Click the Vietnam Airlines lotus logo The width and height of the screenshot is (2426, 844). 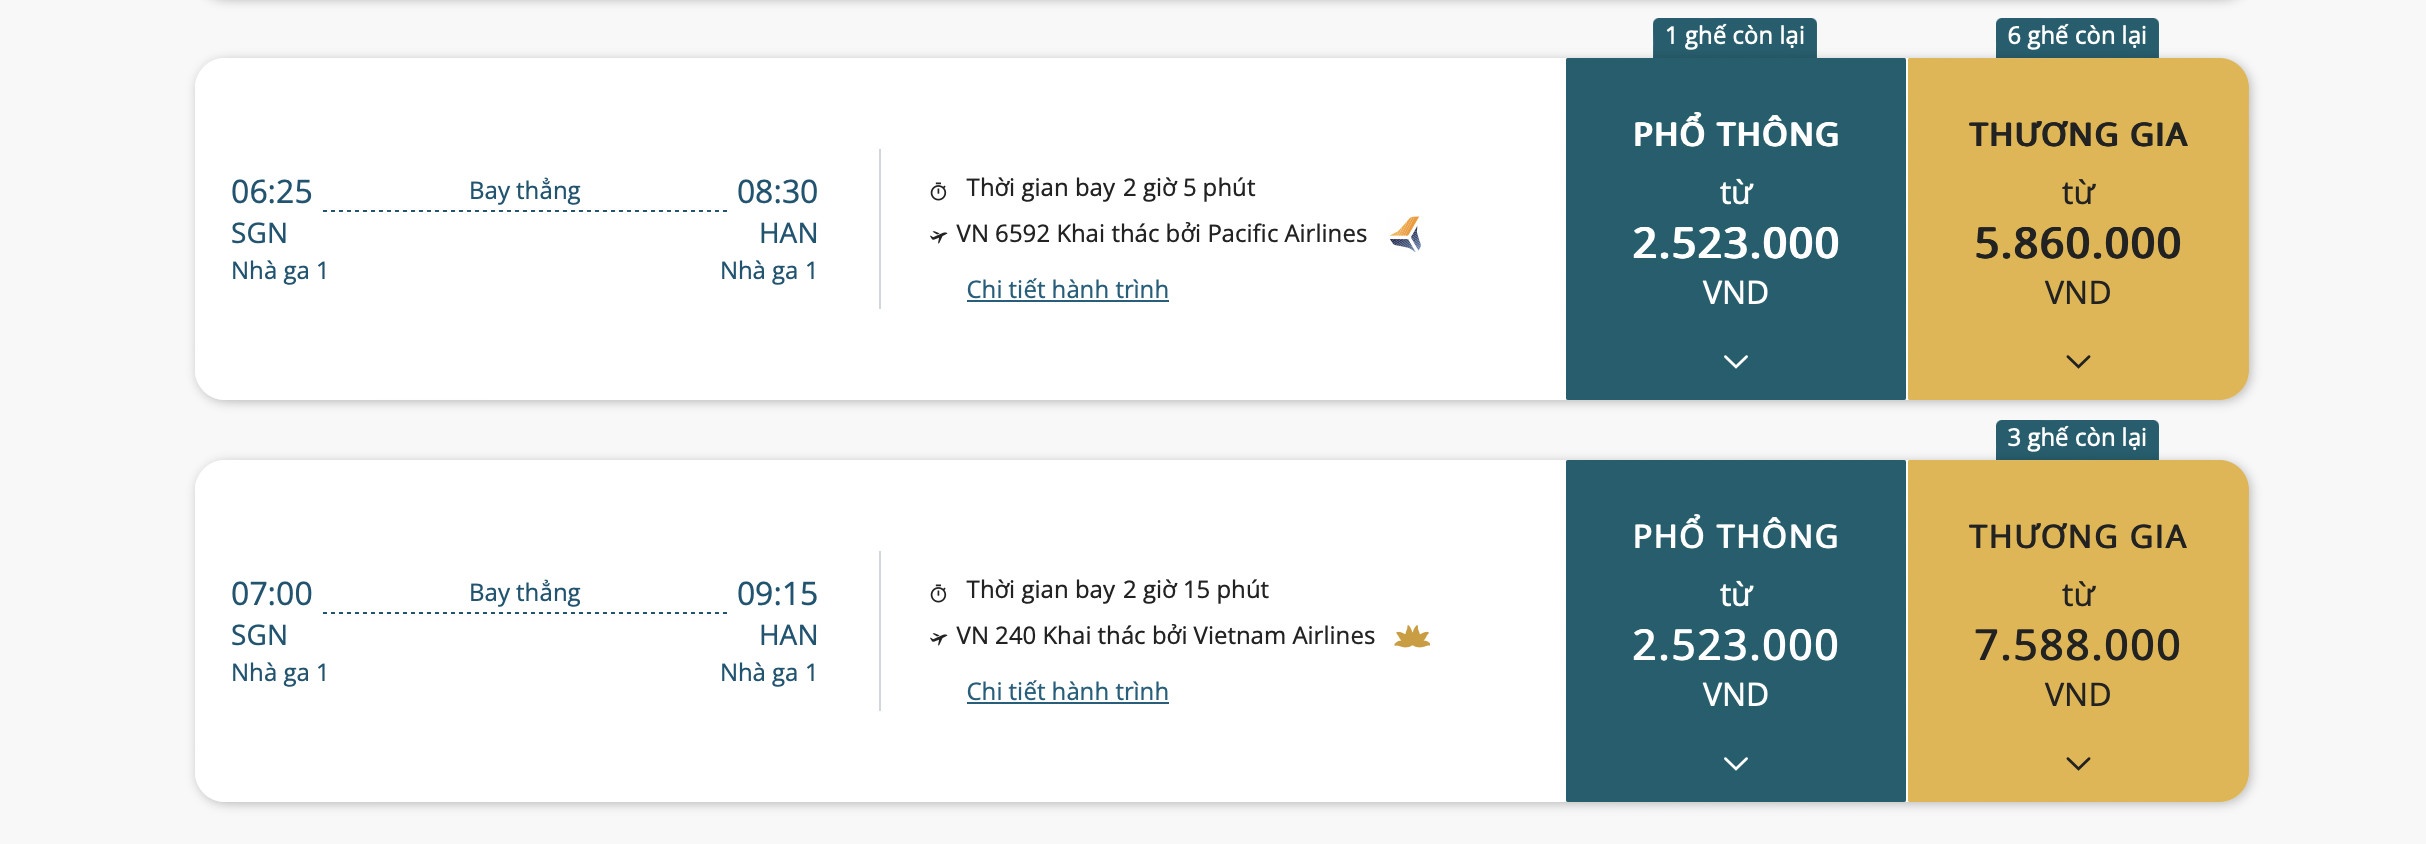[1412, 636]
